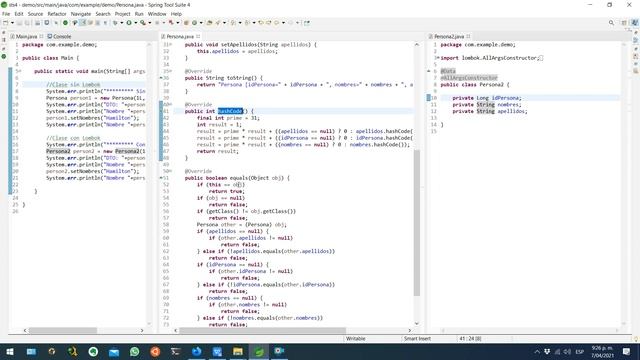Click the Run External Tools icon

[143, 23]
